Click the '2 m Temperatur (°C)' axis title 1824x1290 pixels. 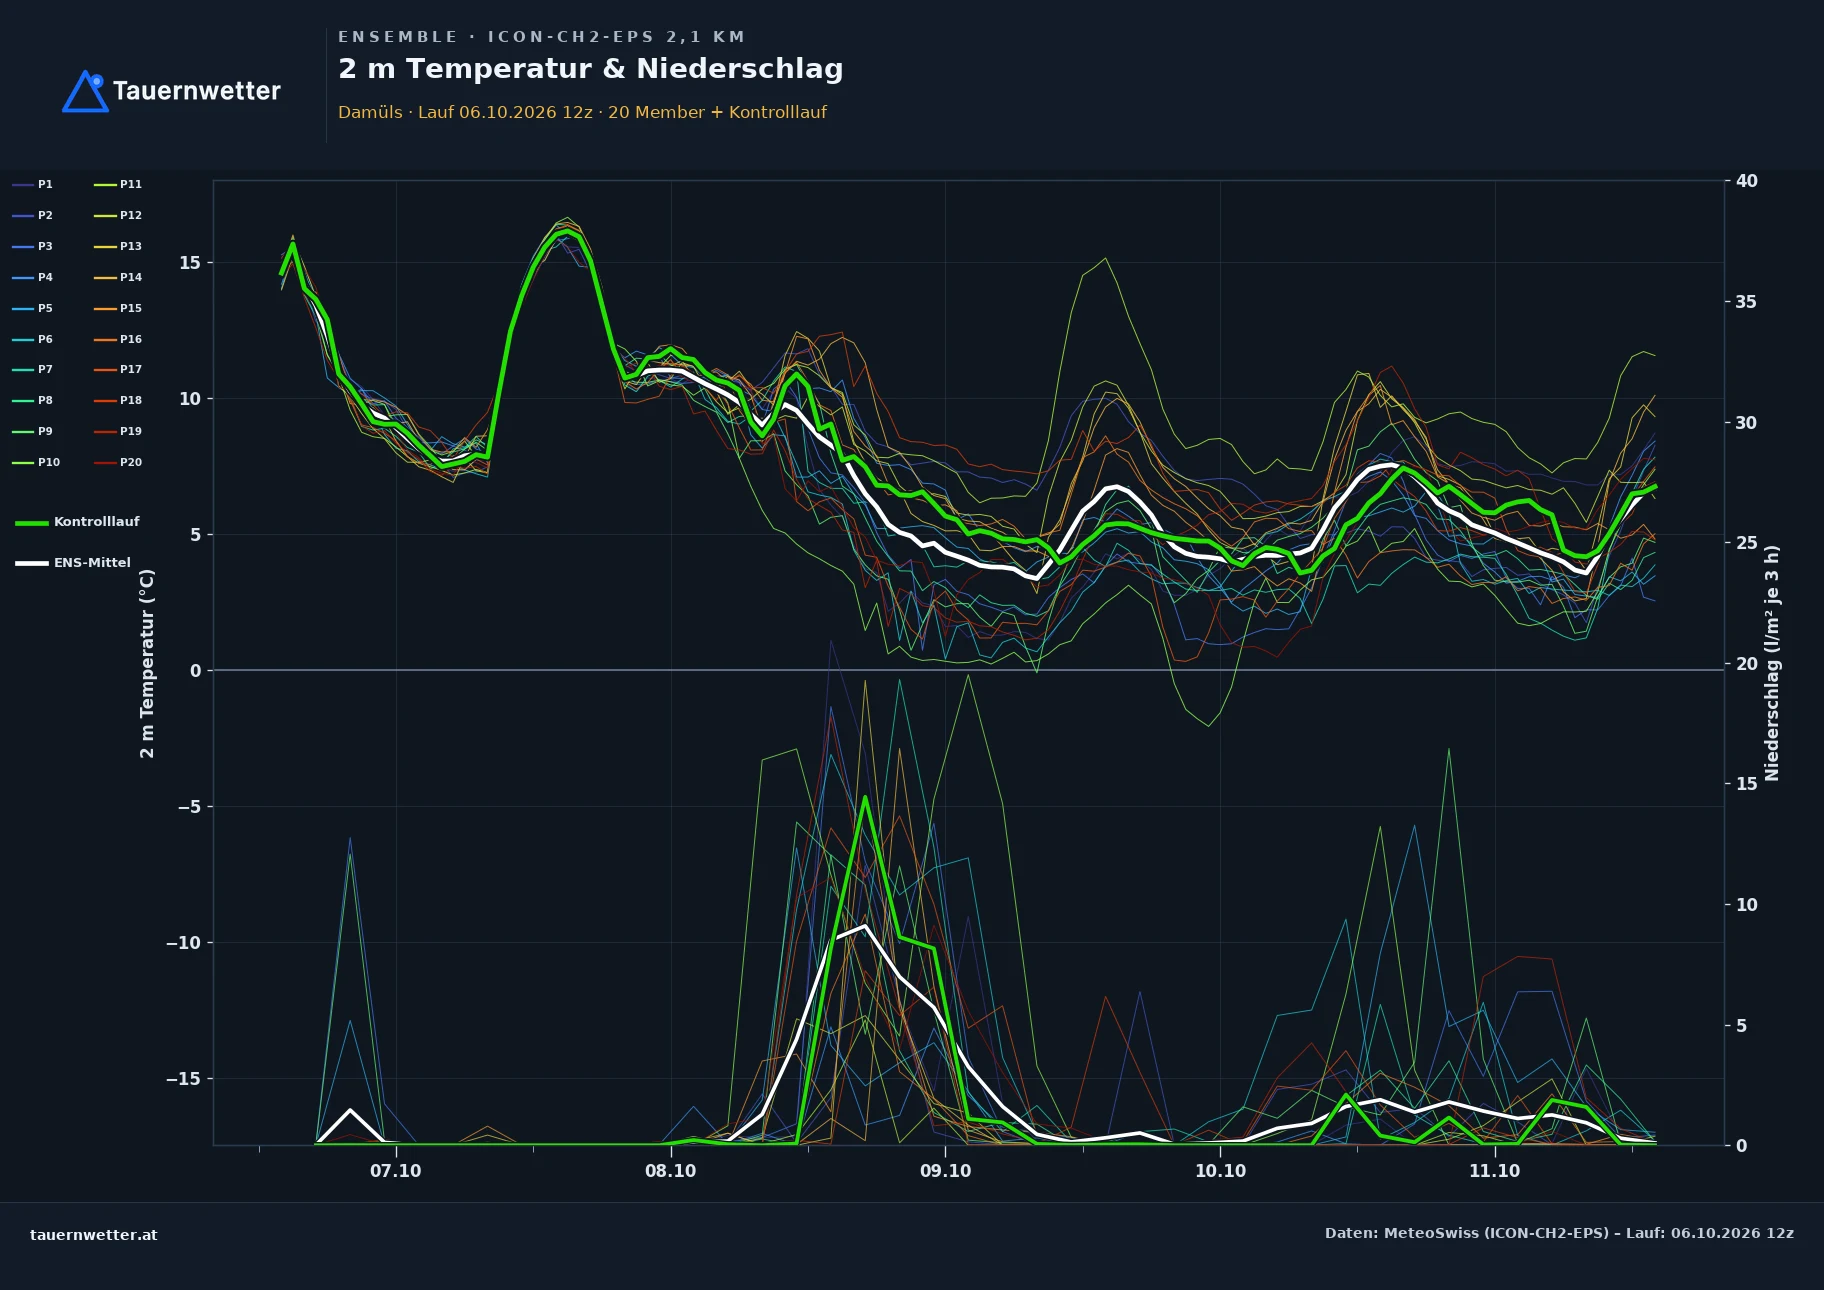coord(147,663)
